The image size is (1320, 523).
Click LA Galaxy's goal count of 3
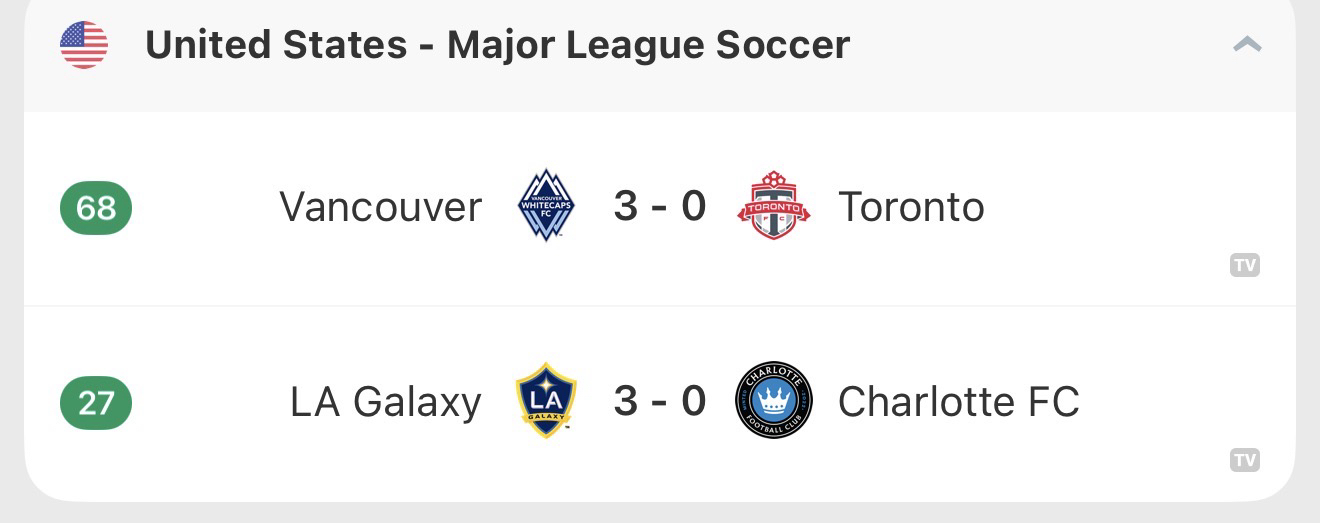(625, 401)
